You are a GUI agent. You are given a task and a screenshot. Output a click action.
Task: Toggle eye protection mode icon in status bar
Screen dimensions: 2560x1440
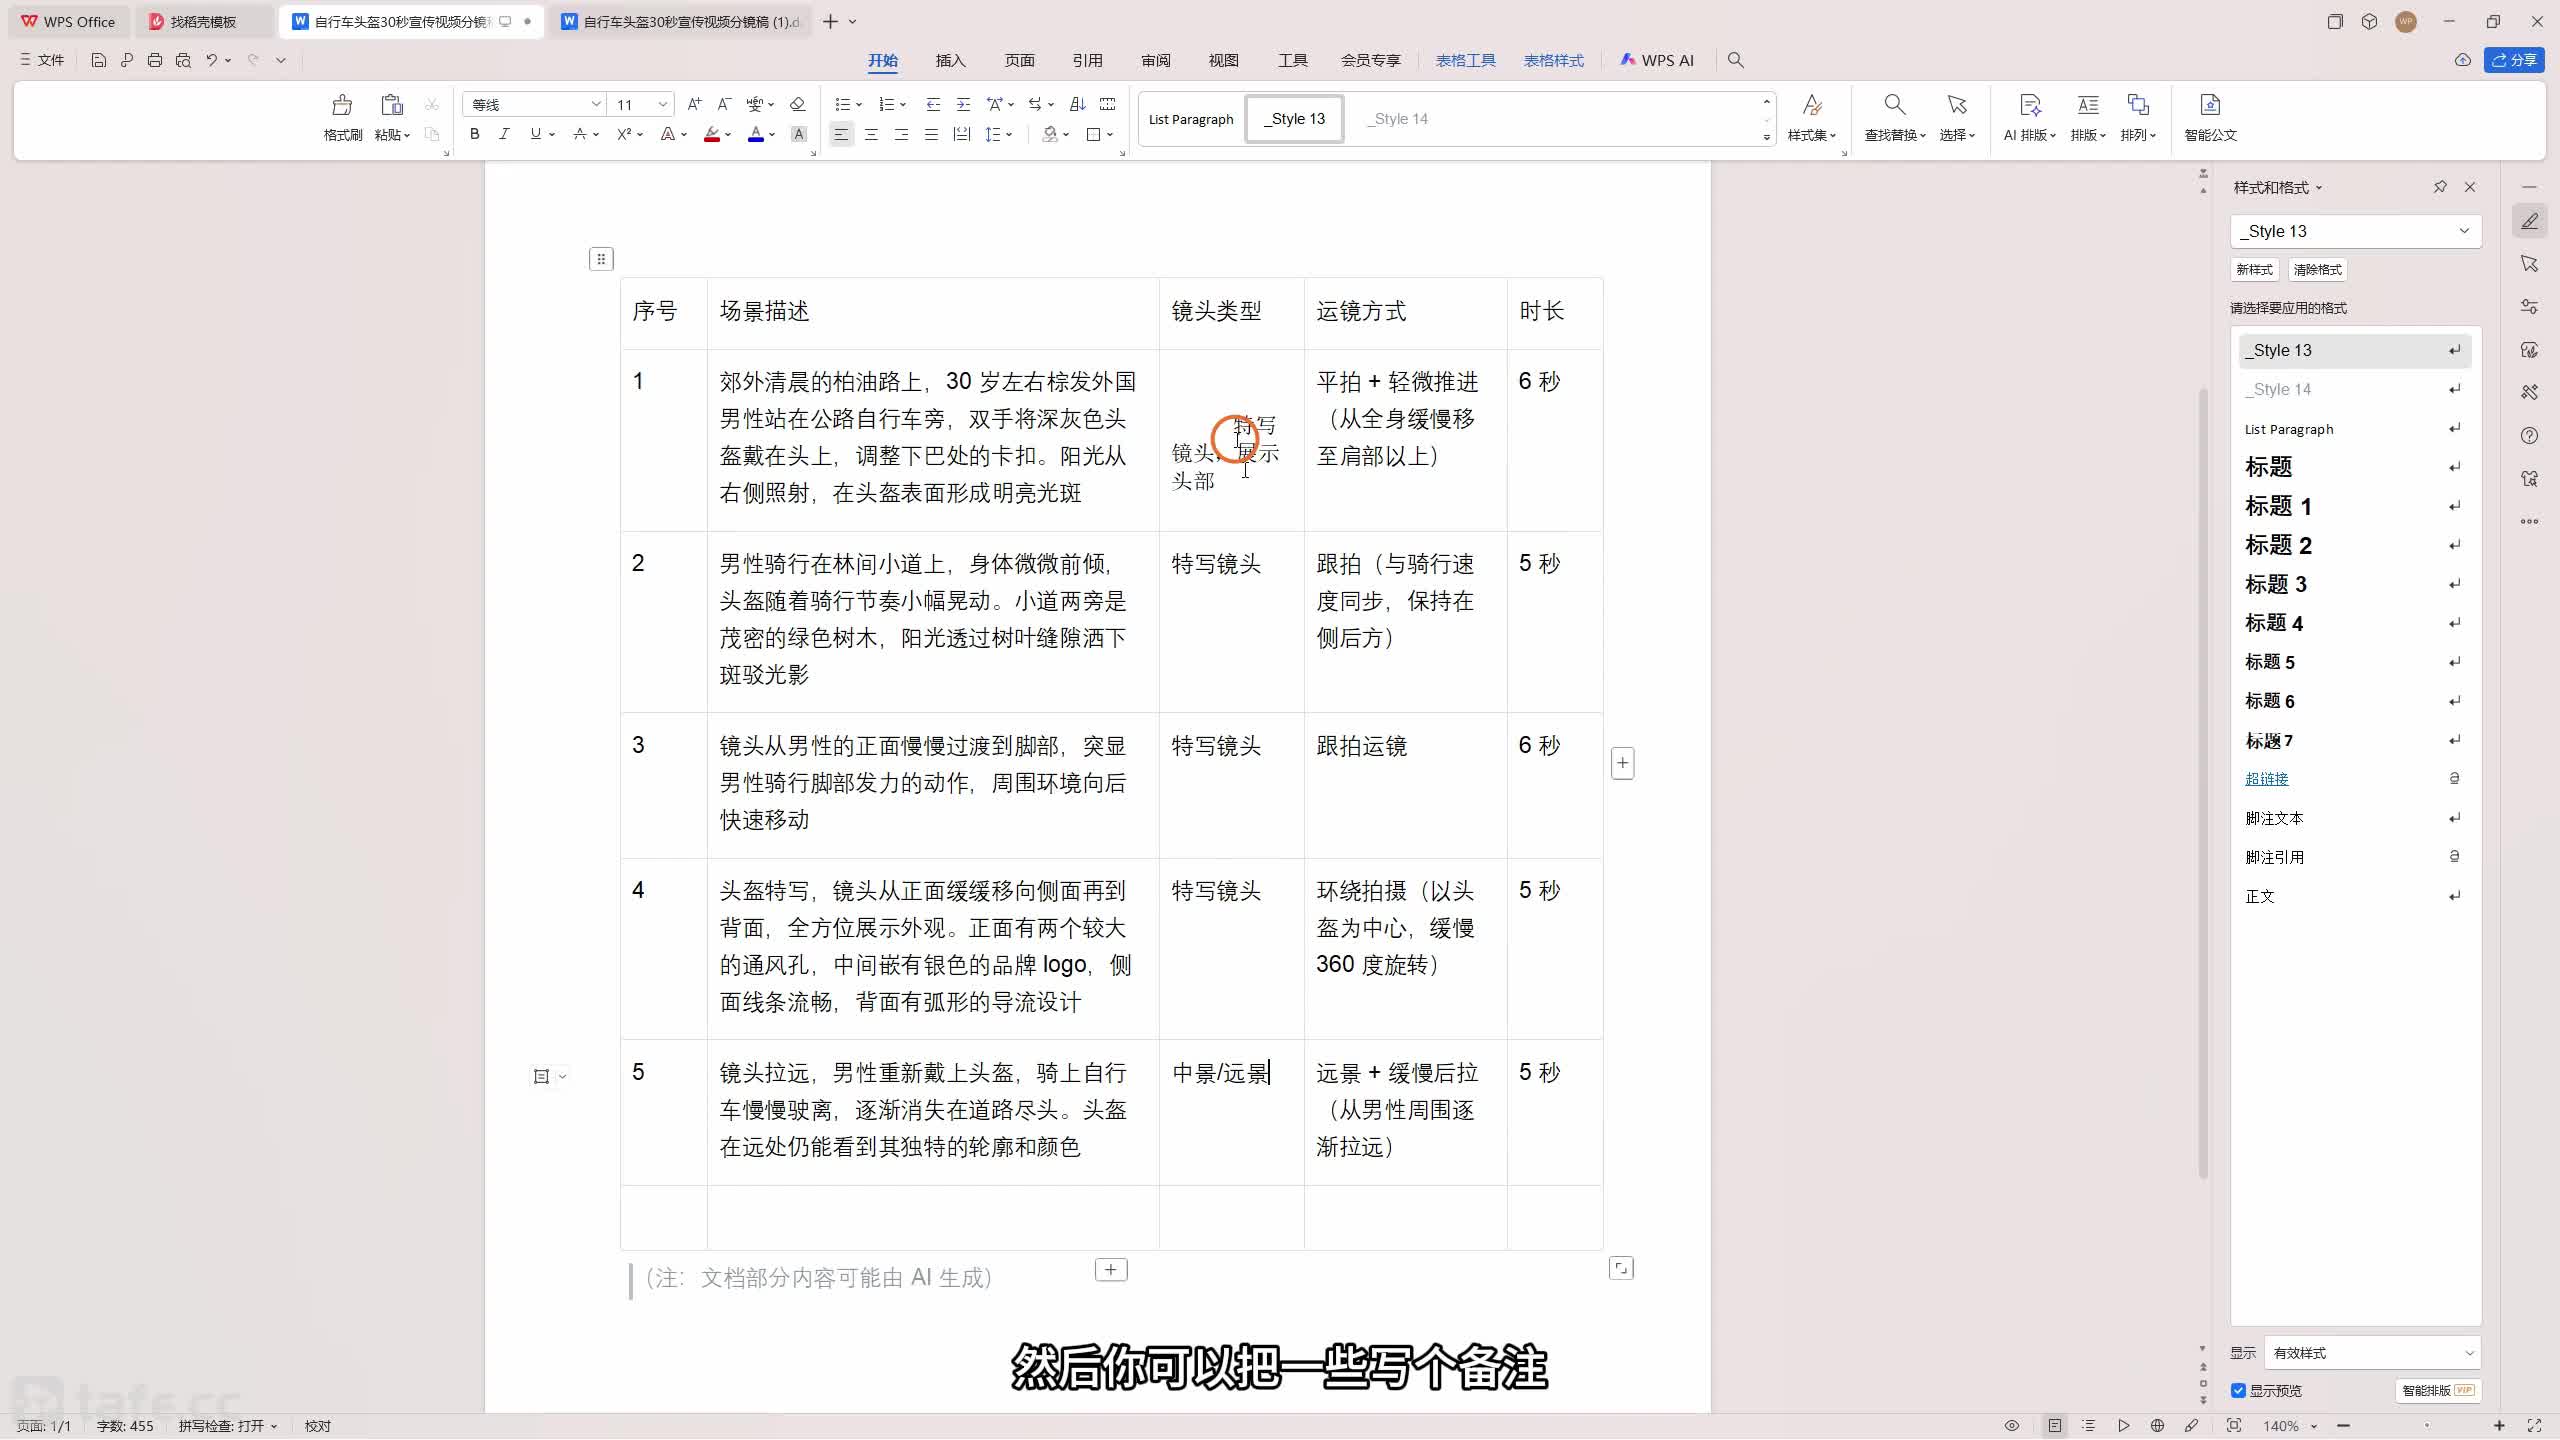[2012, 1426]
